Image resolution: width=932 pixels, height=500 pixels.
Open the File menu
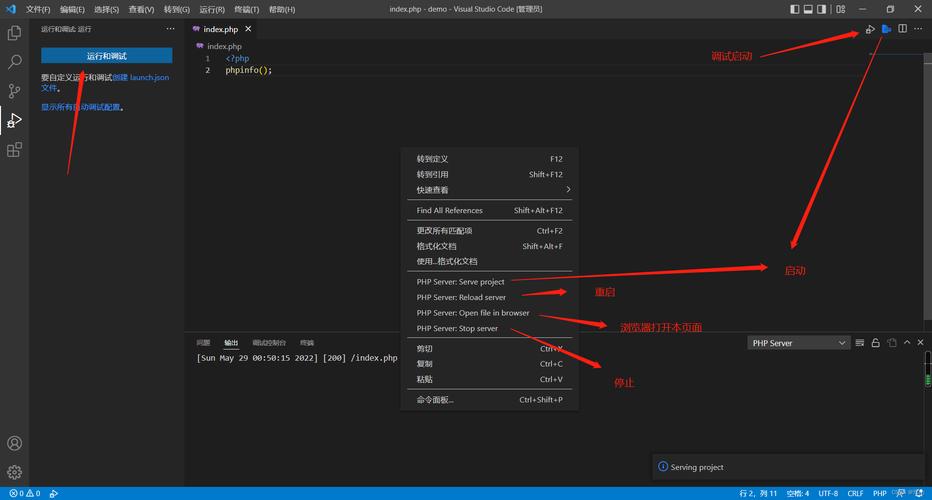[x=38, y=10]
